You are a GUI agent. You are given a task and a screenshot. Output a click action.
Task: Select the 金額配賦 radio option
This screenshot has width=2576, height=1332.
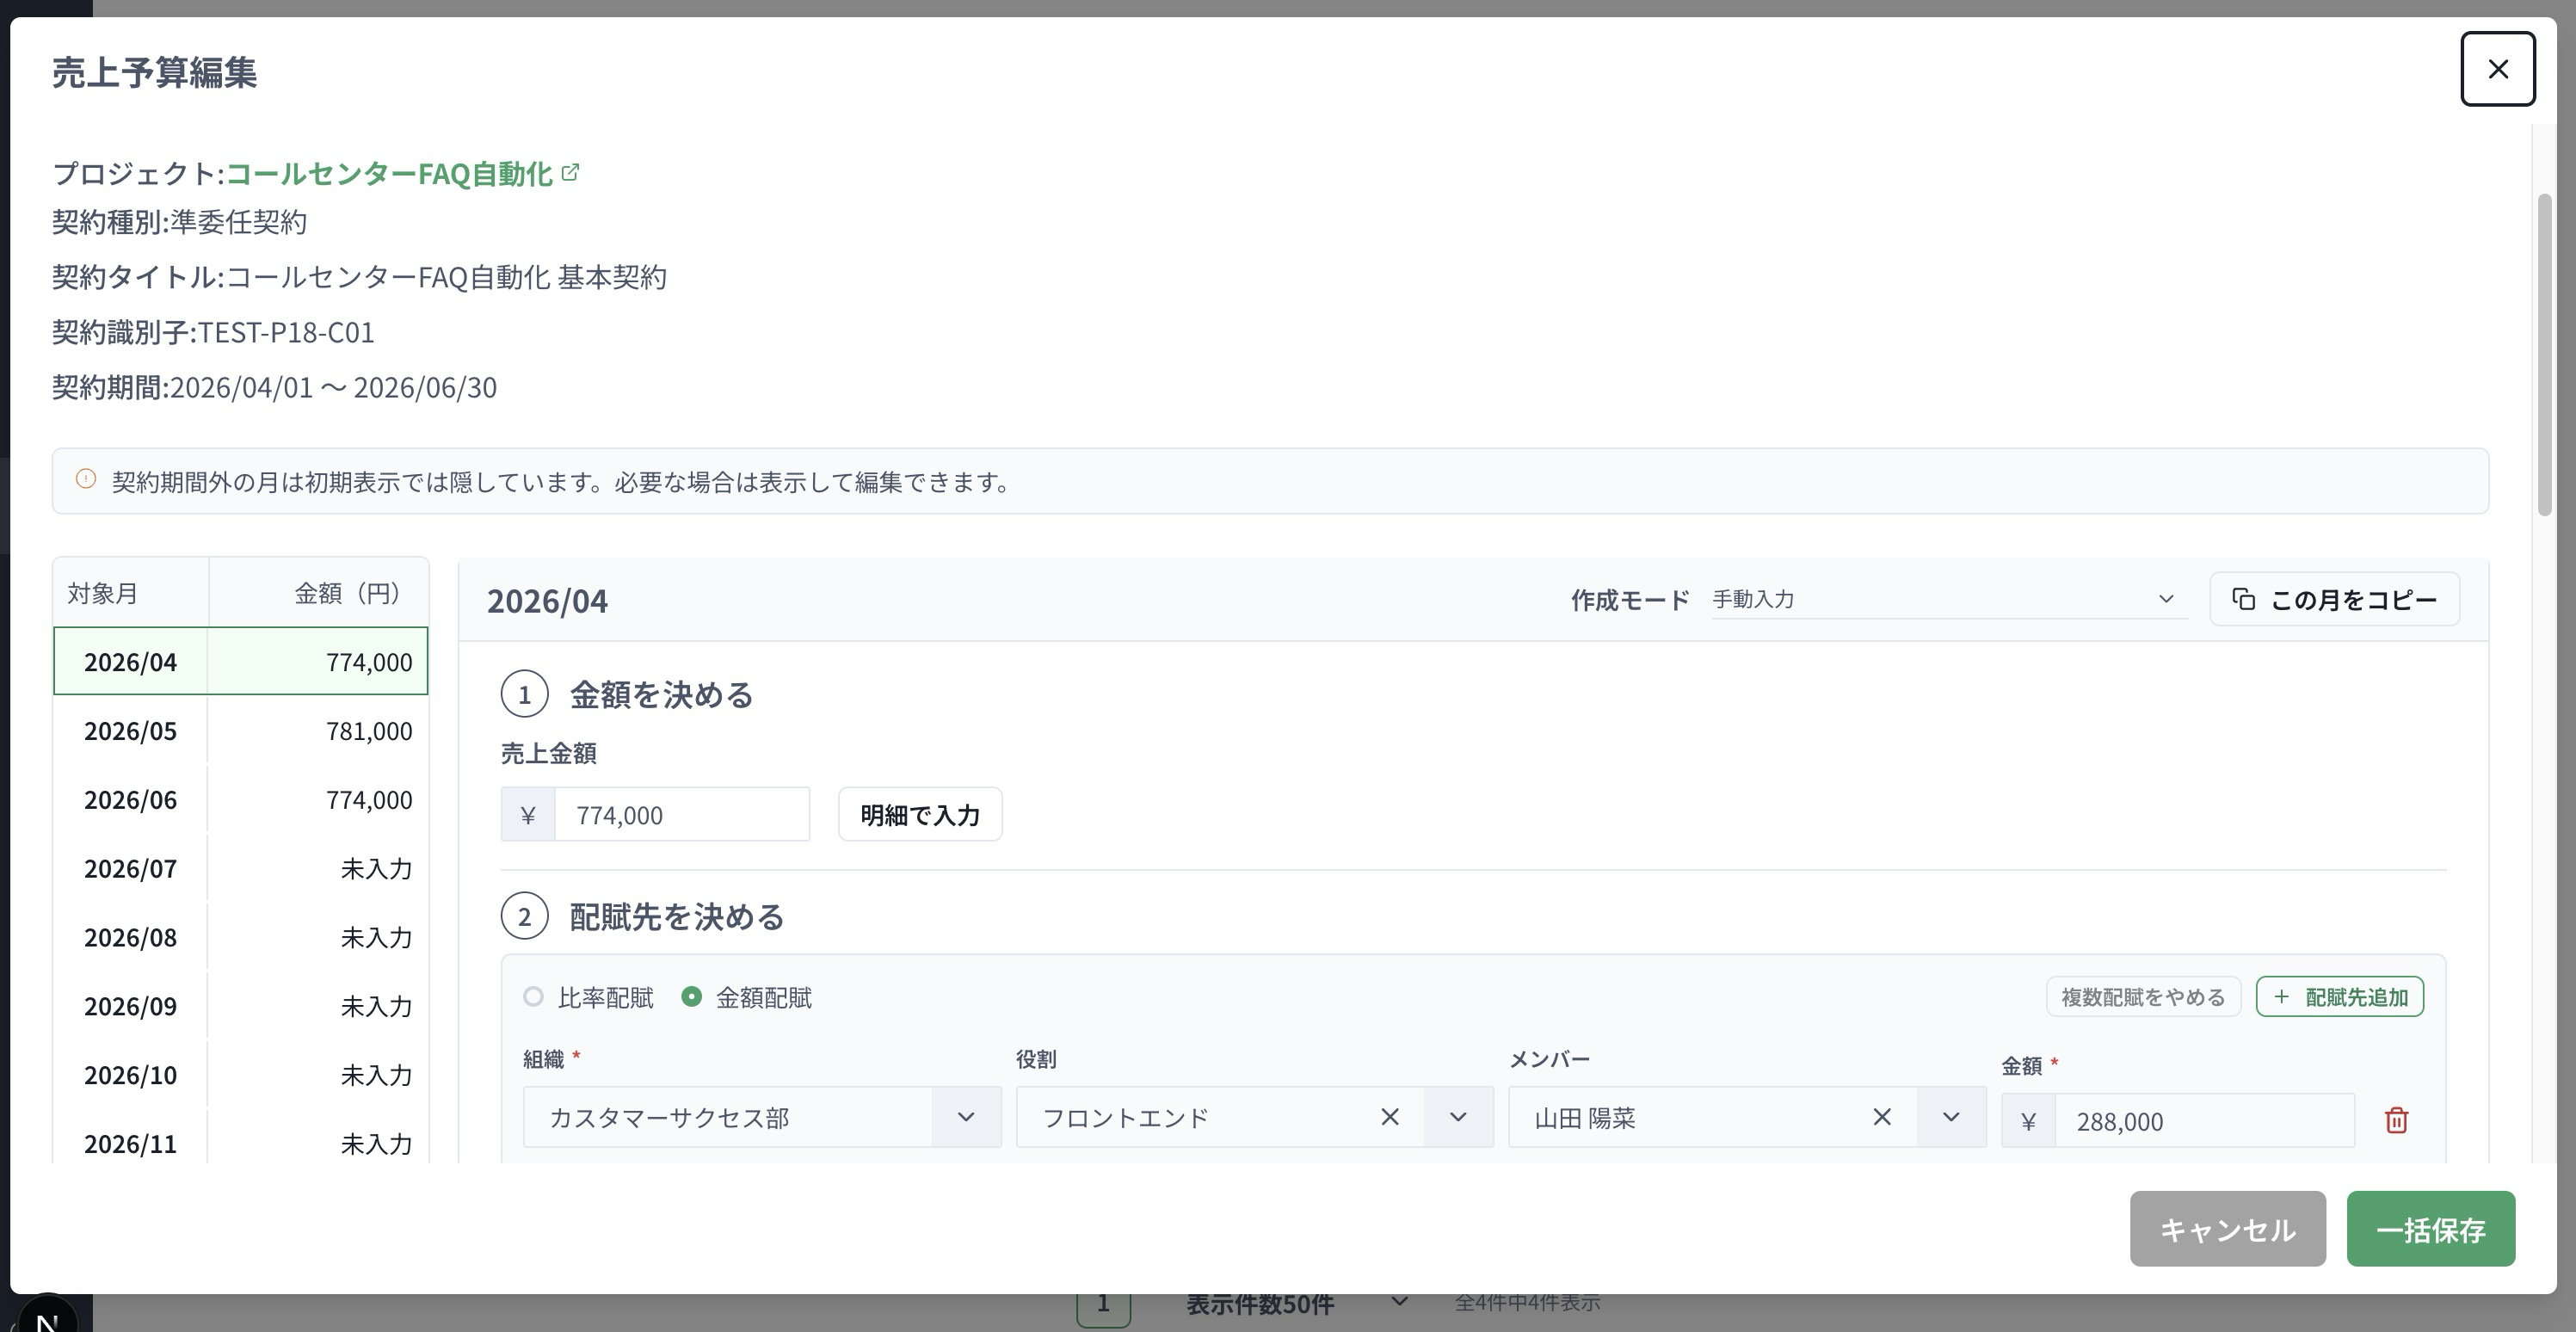691,997
